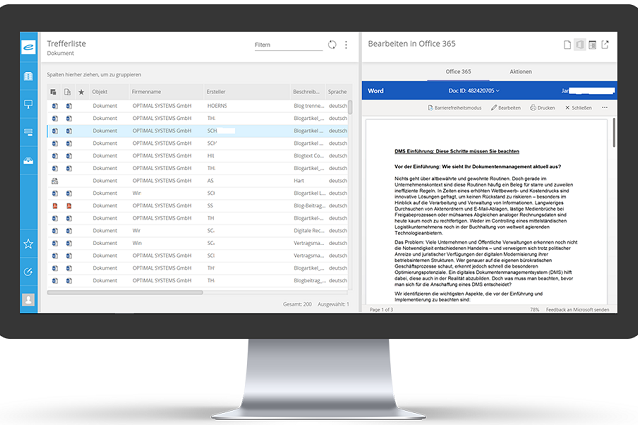Select the HOERNS creator cell
This screenshot has height=425, width=638.
(x=217, y=106)
